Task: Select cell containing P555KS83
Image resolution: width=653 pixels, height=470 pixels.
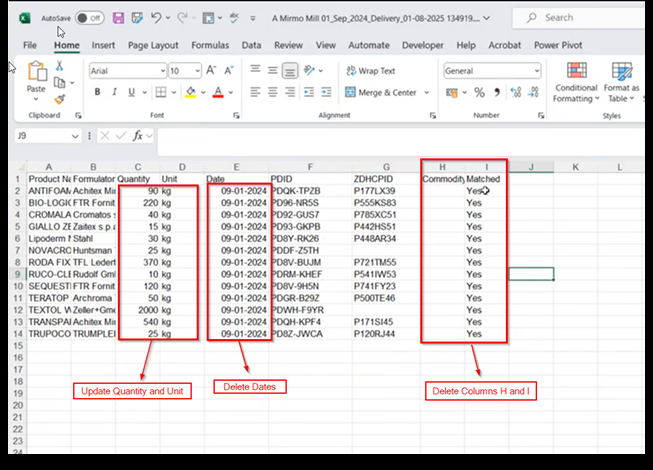Action: pos(386,203)
